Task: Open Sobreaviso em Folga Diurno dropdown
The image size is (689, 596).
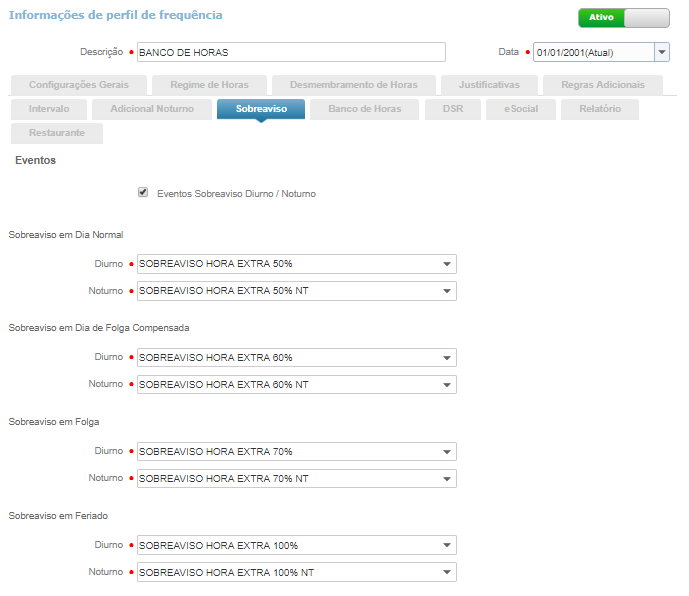Action: 445,452
